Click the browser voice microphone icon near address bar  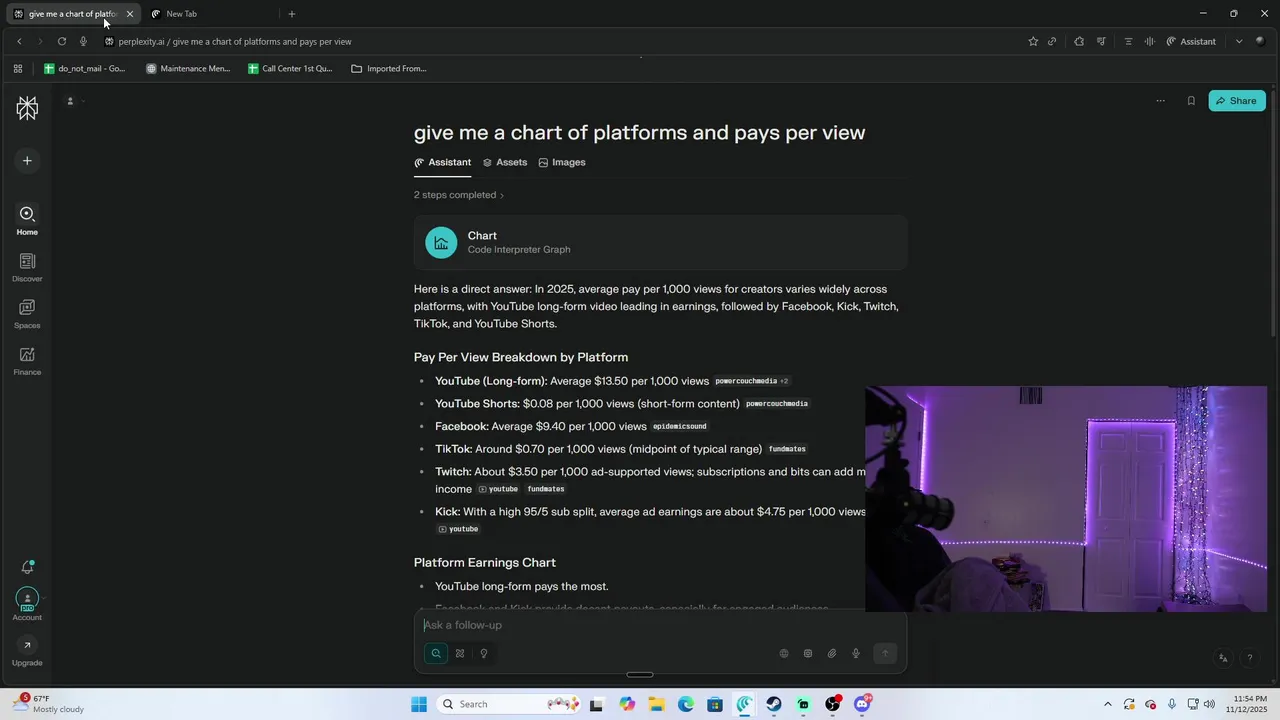pyautogui.click(x=83, y=41)
